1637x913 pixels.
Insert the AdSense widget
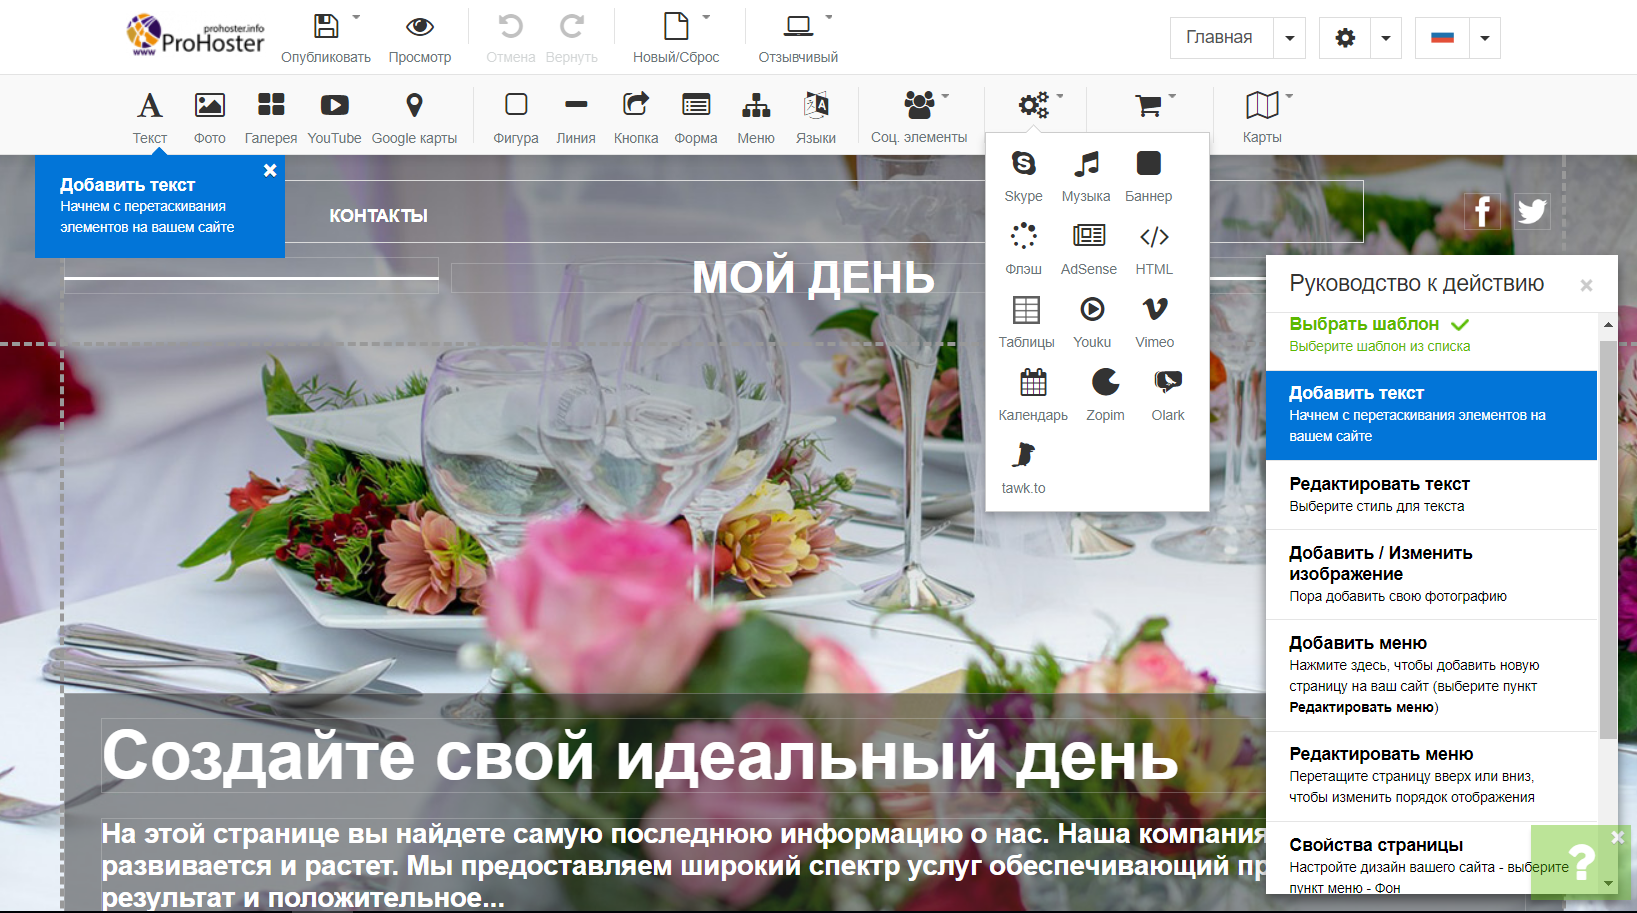pyautogui.click(x=1088, y=238)
